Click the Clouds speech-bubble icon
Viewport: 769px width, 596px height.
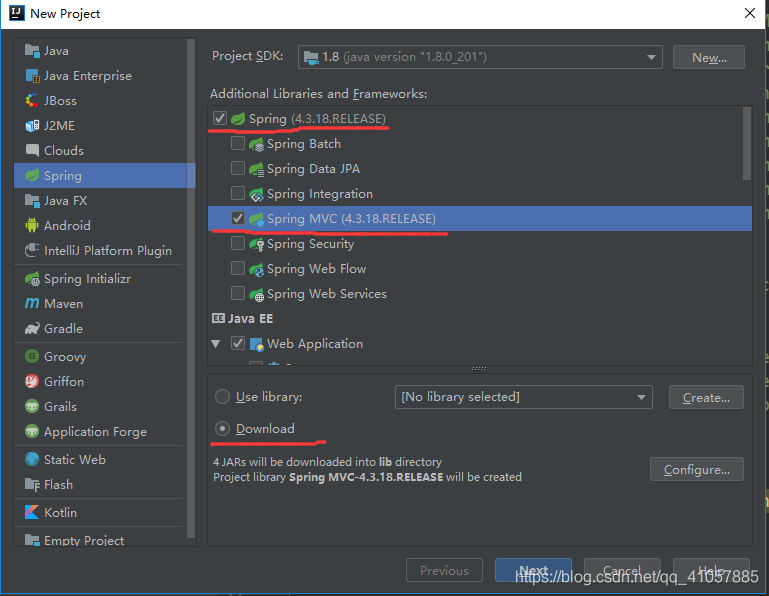coord(32,150)
